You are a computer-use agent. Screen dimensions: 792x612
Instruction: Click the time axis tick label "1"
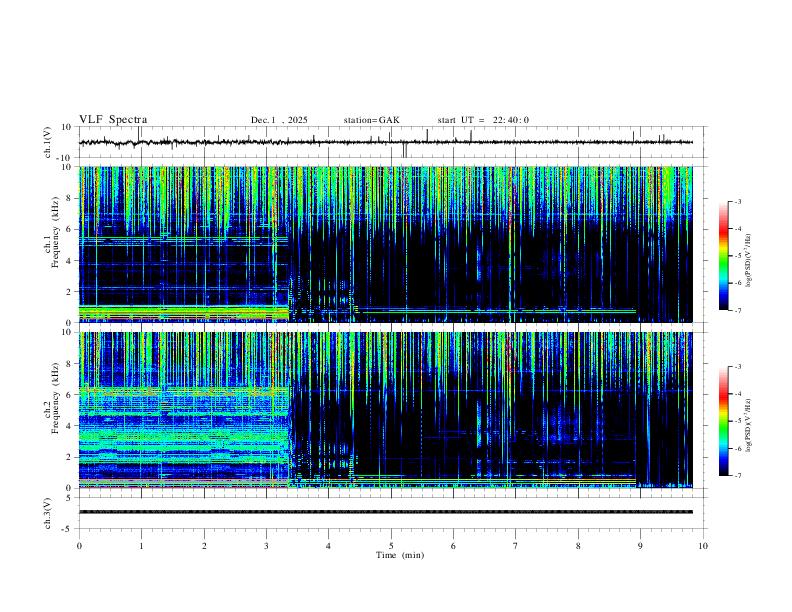pos(142,546)
